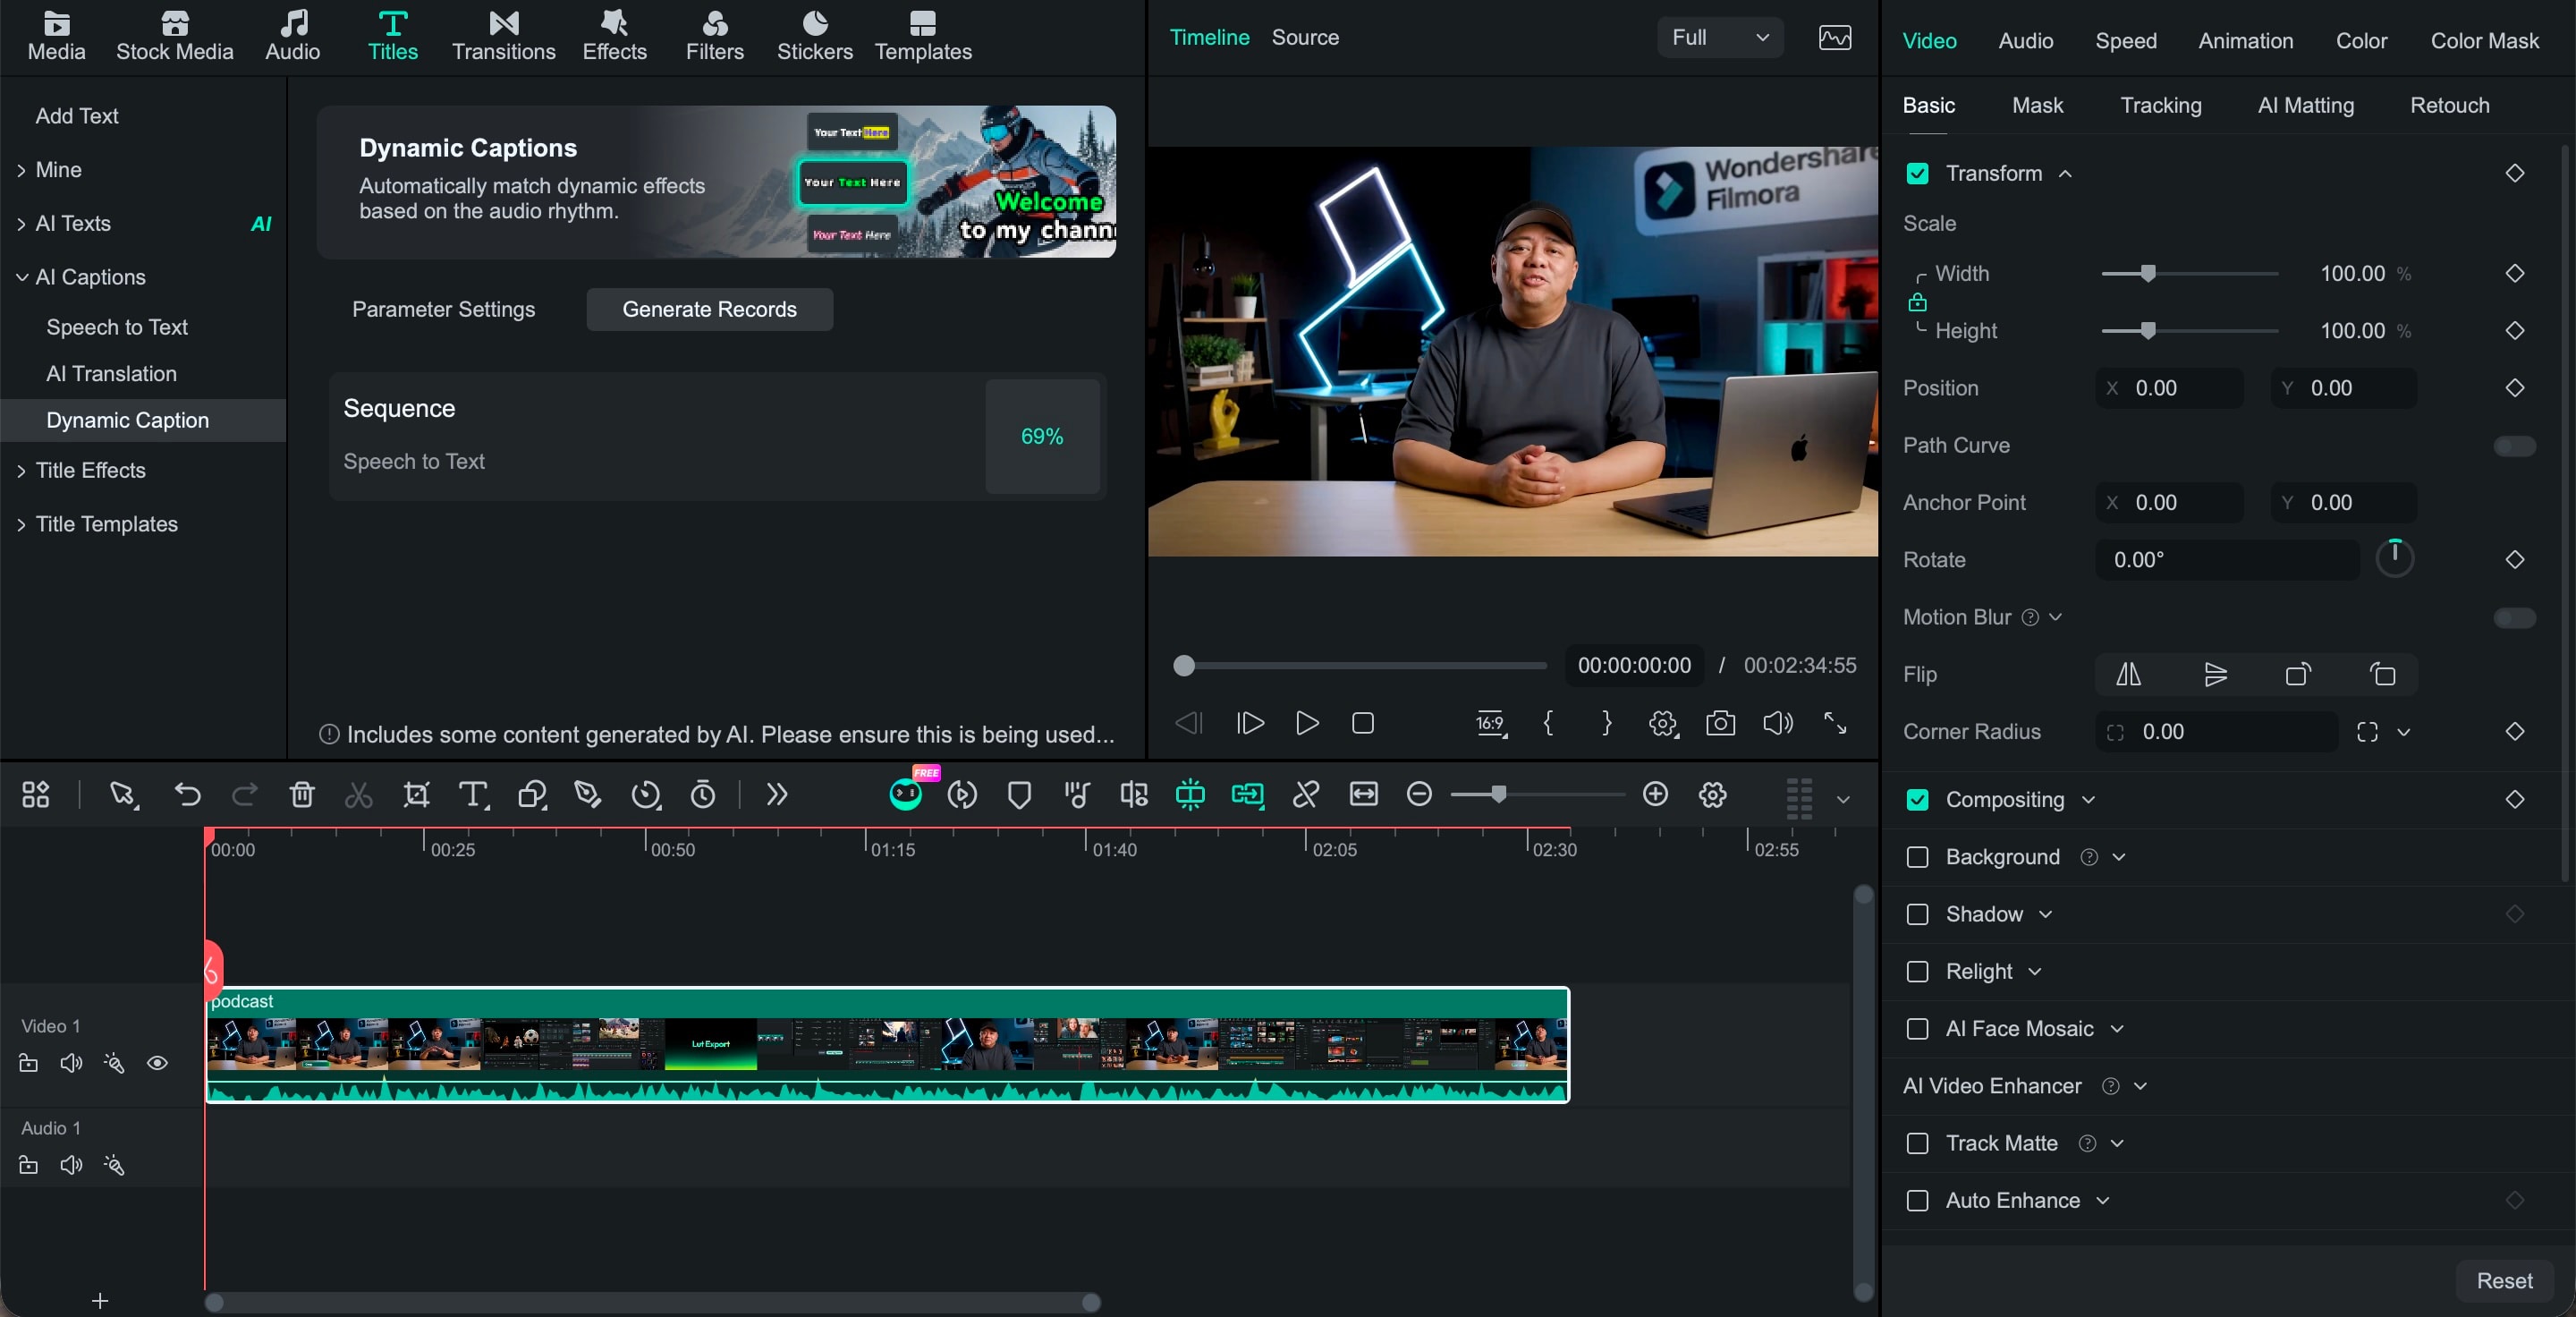2576x1317 pixels.
Task: Expand the Title Effects category
Action: click(x=90, y=470)
